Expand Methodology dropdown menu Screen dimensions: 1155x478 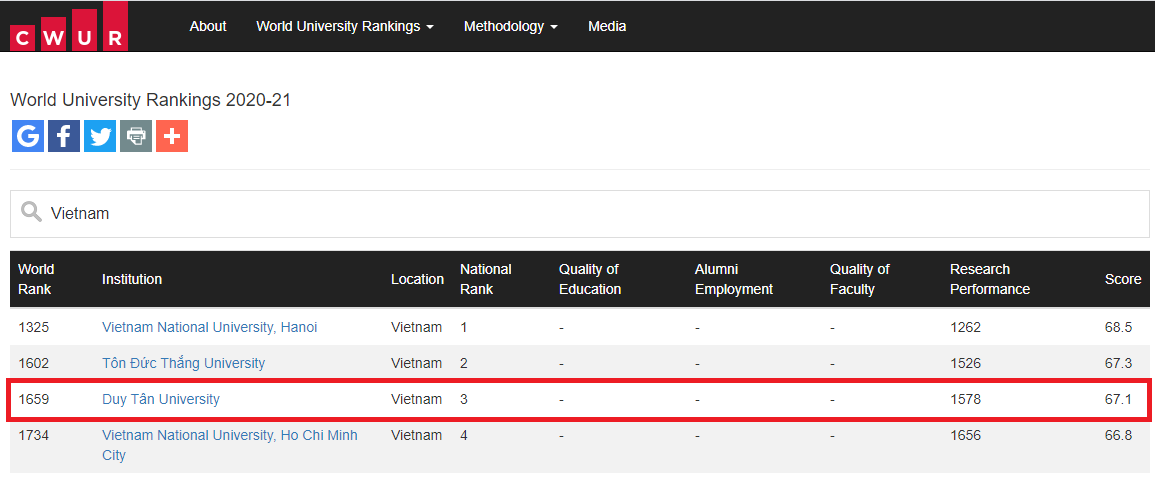[510, 26]
